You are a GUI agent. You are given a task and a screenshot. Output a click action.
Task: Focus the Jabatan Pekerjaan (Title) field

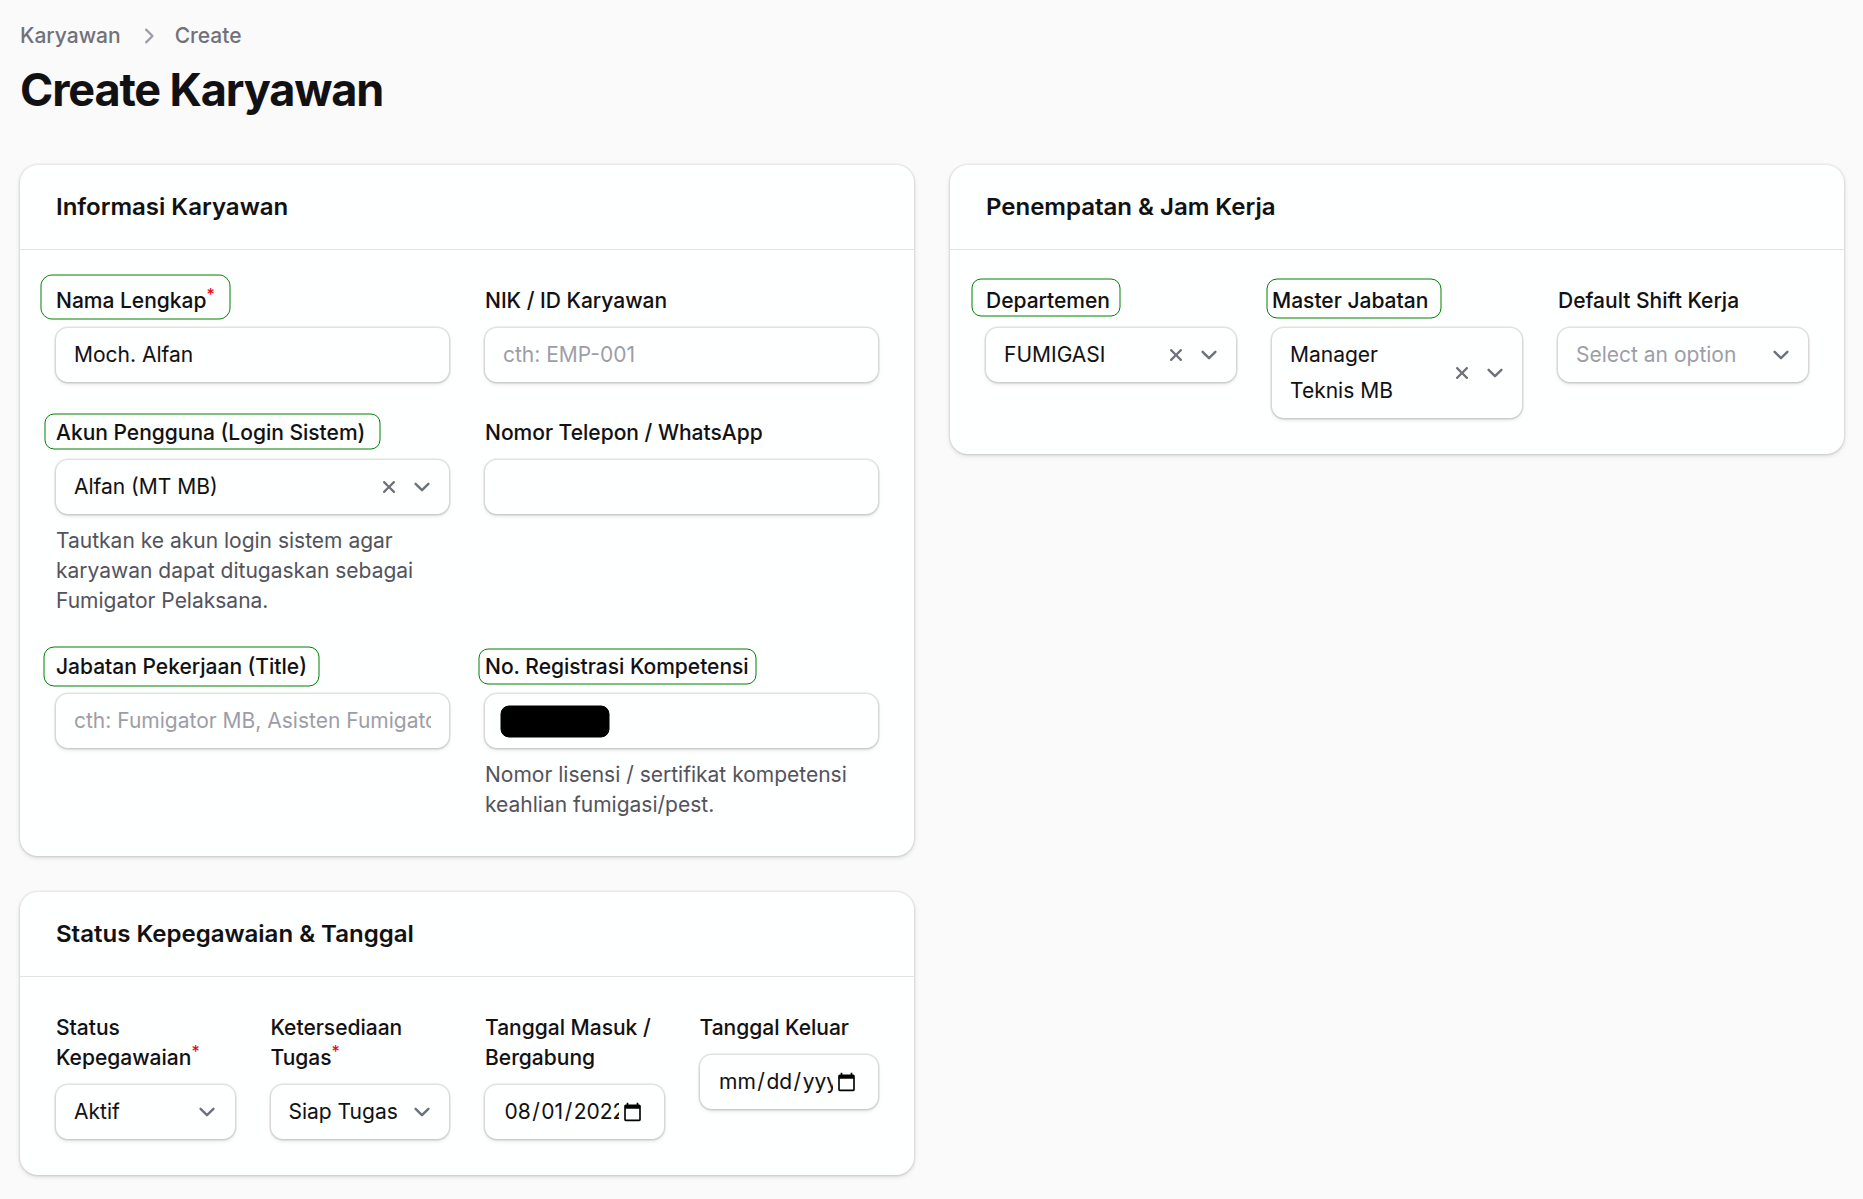[x=252, y=721]
